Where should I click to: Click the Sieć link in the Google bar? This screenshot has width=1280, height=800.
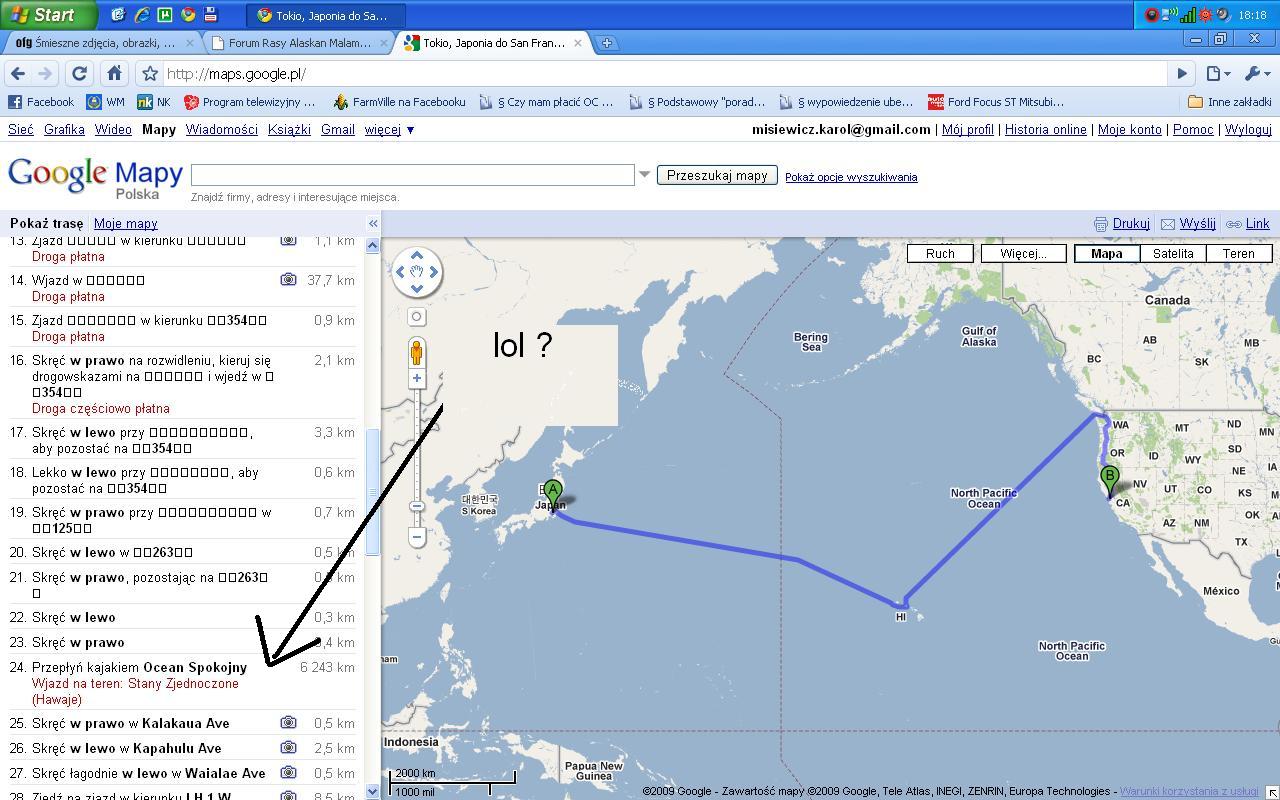pos(21,129)
